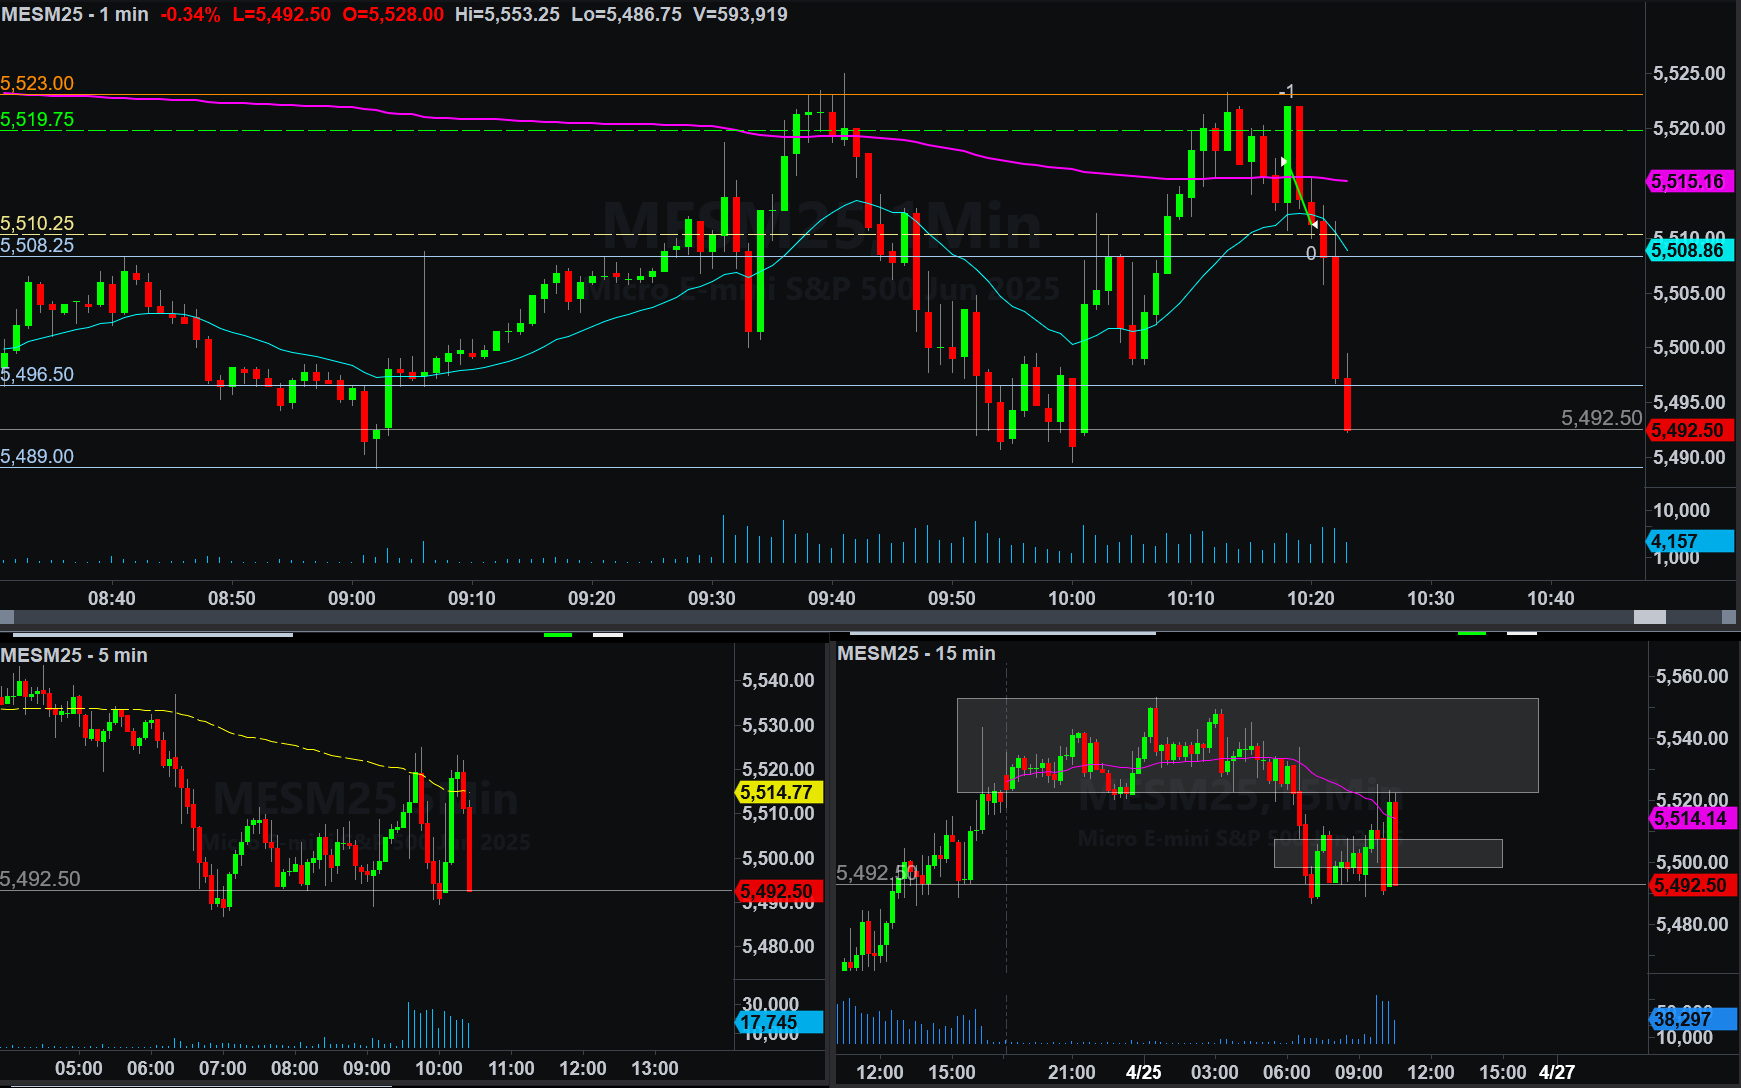Select the orange 5,523.00 price level label
The width and height of the screenshot is (1741, 1088).
(x=37, y=83)
